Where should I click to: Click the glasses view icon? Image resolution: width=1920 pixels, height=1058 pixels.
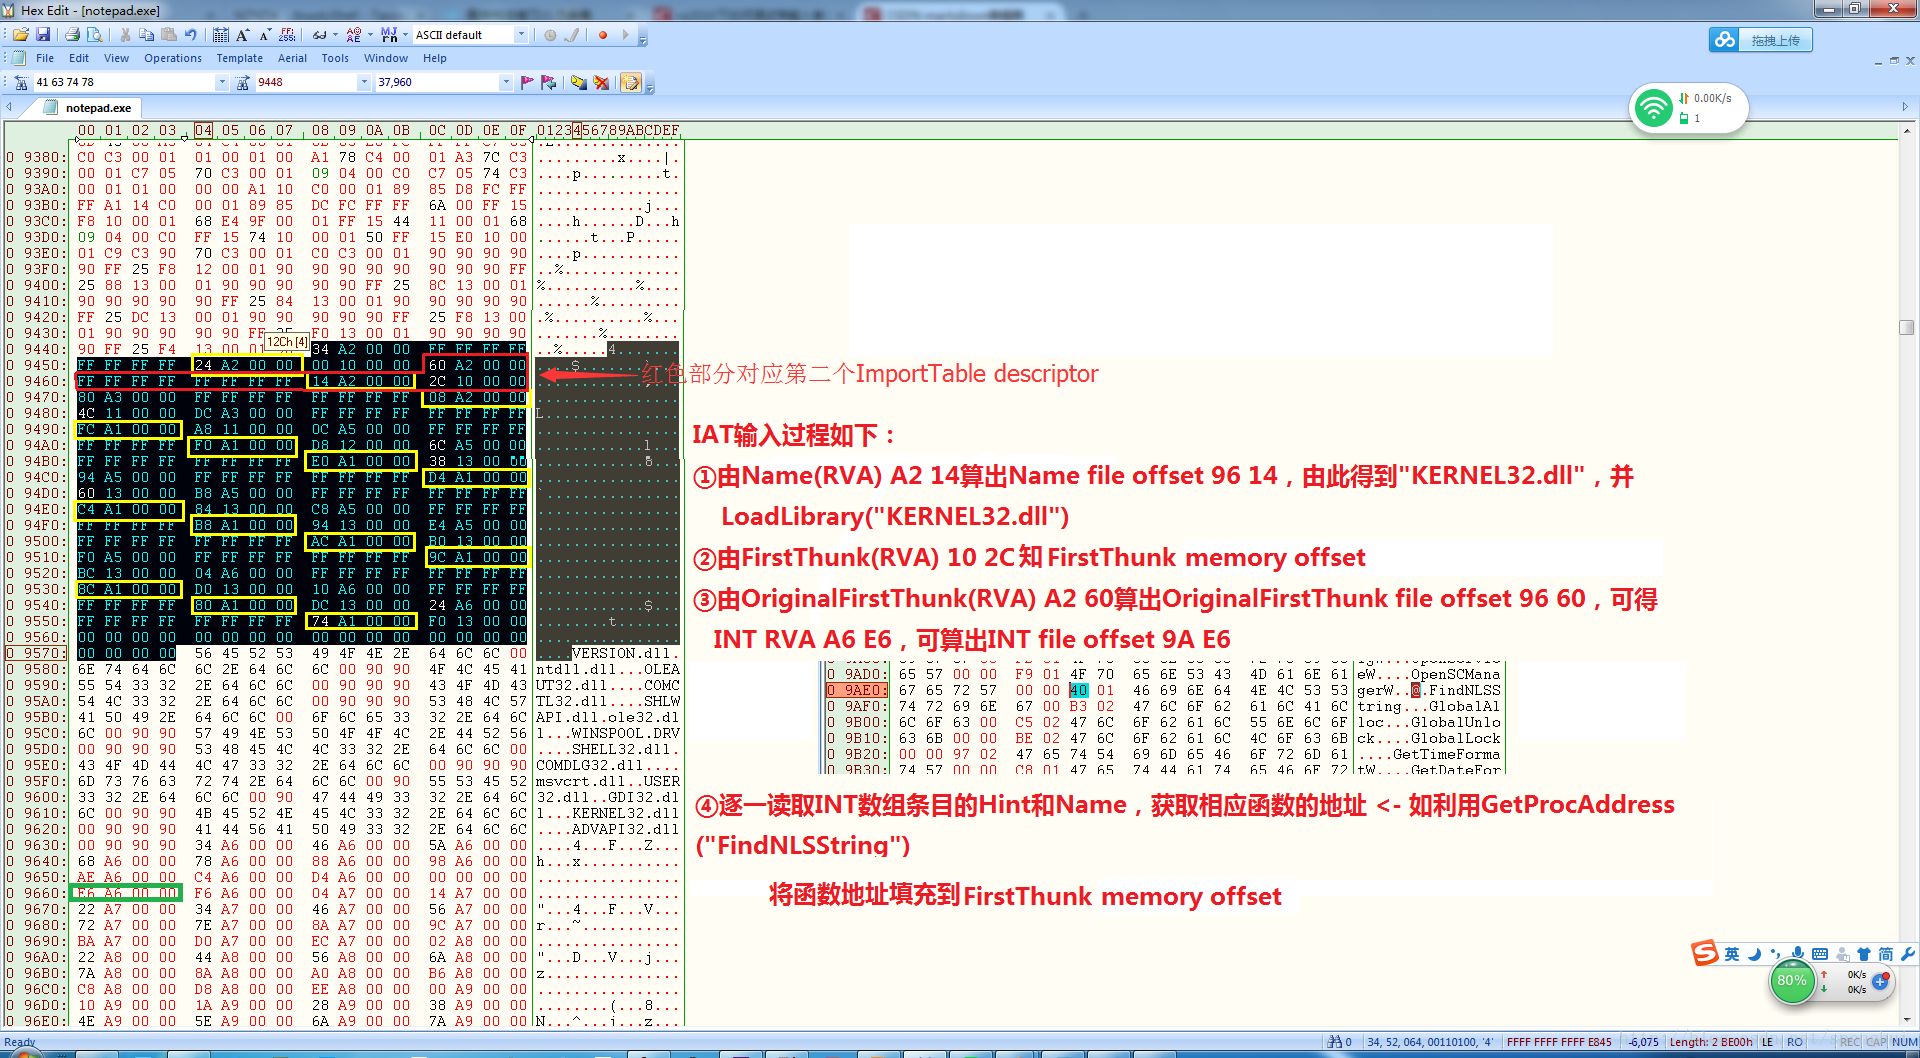(x=319, y=35)
